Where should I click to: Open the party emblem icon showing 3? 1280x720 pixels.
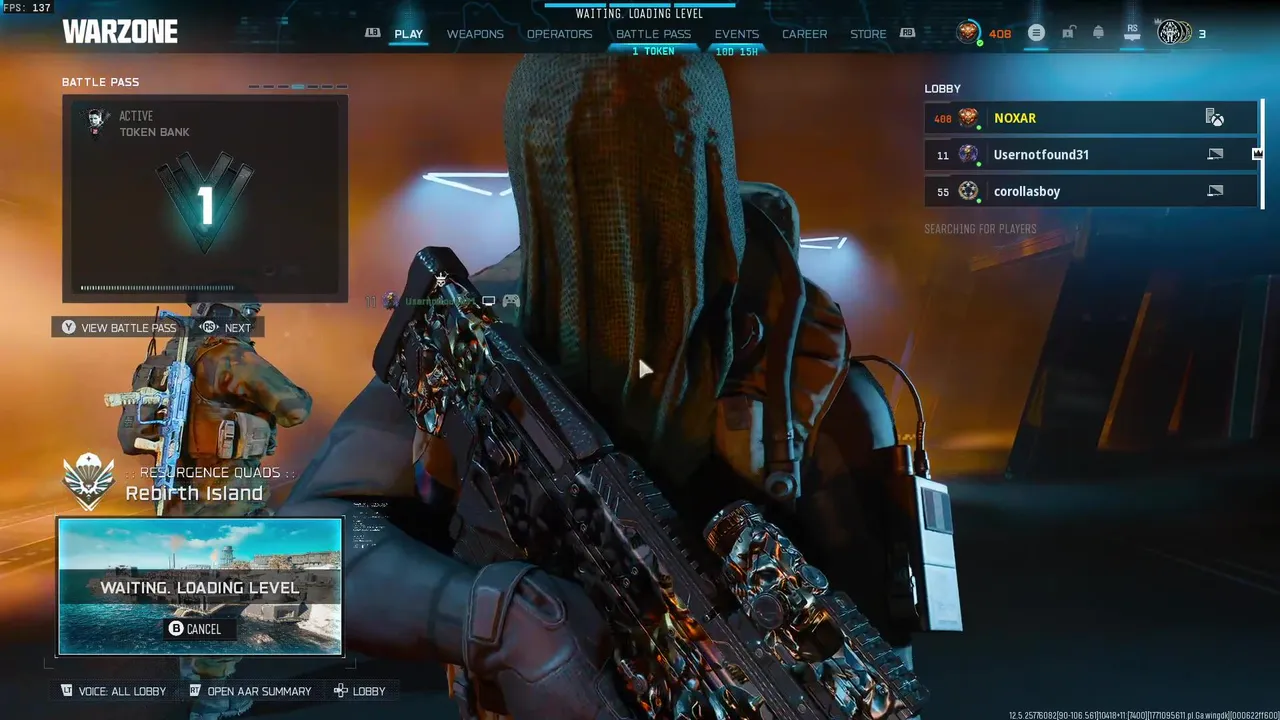(x=1173, y=33)
